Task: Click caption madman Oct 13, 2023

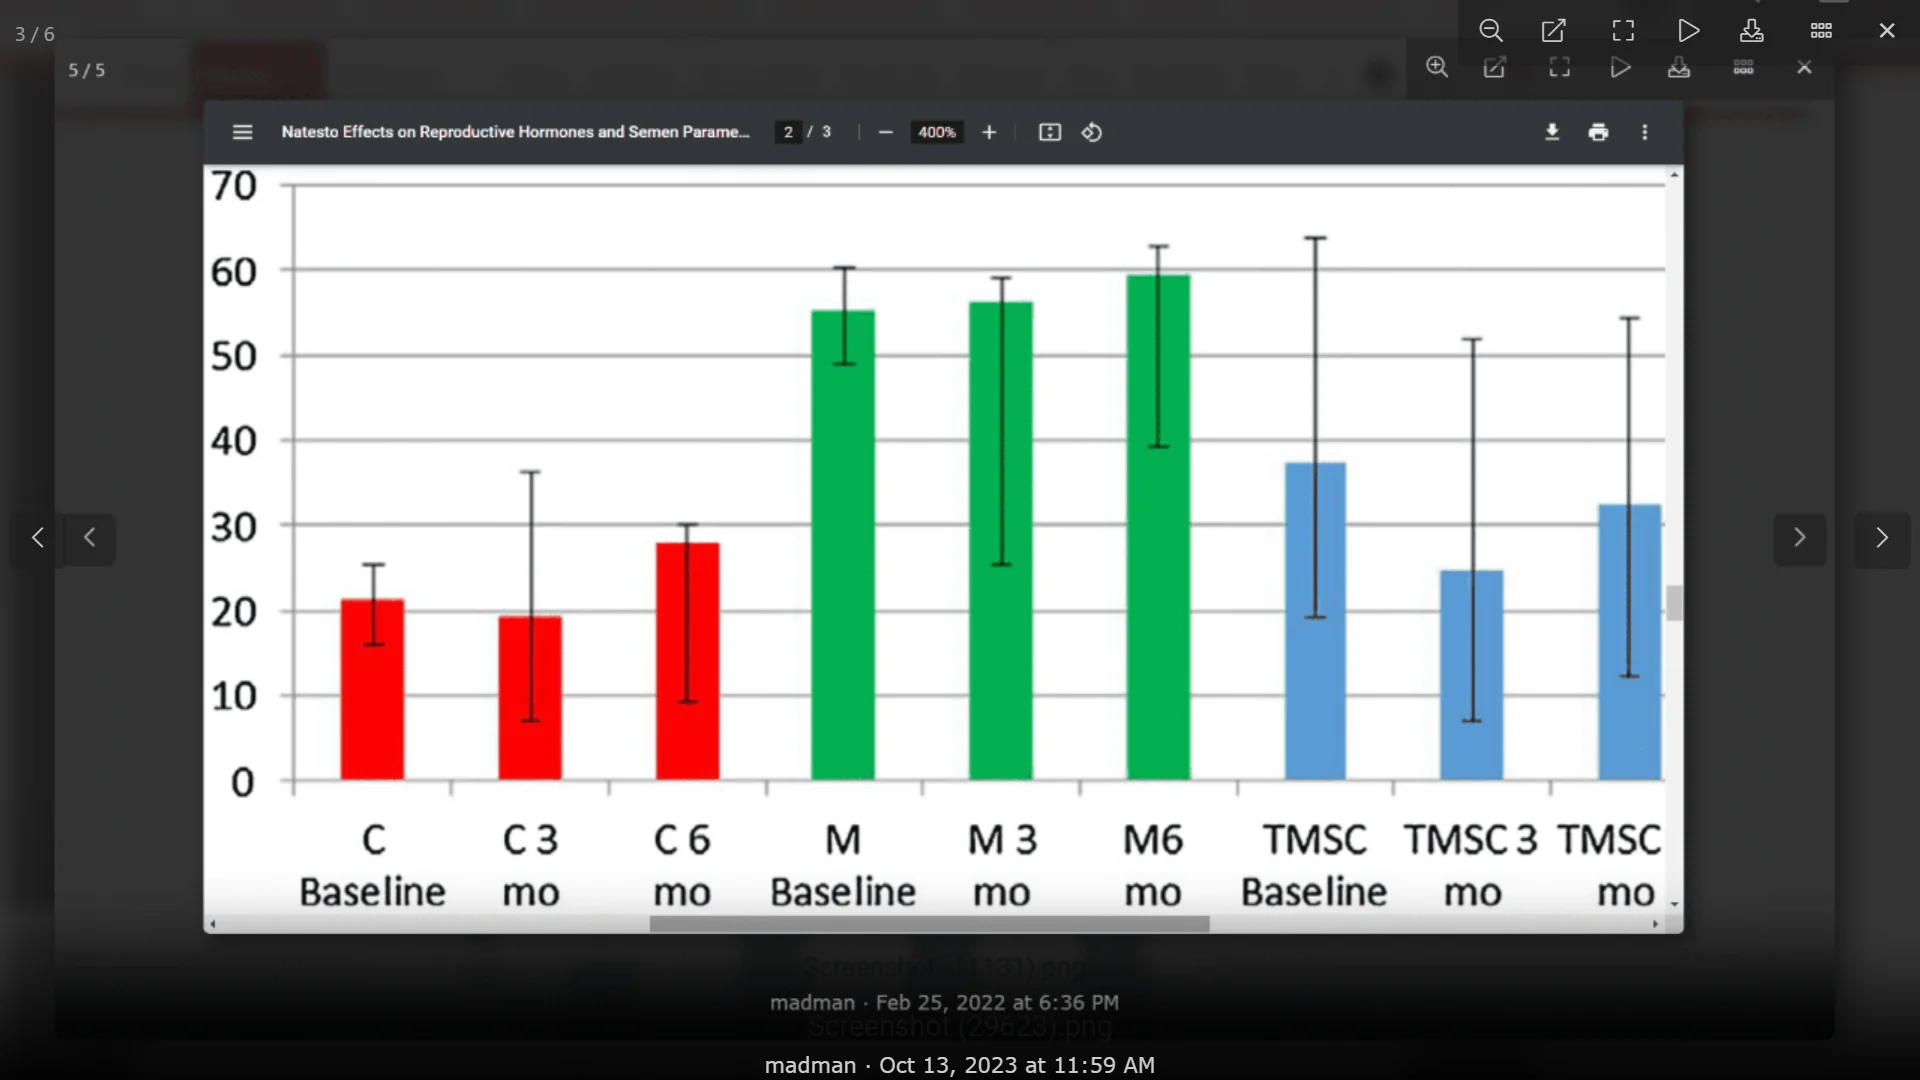Action: (x=959, y=1065)
